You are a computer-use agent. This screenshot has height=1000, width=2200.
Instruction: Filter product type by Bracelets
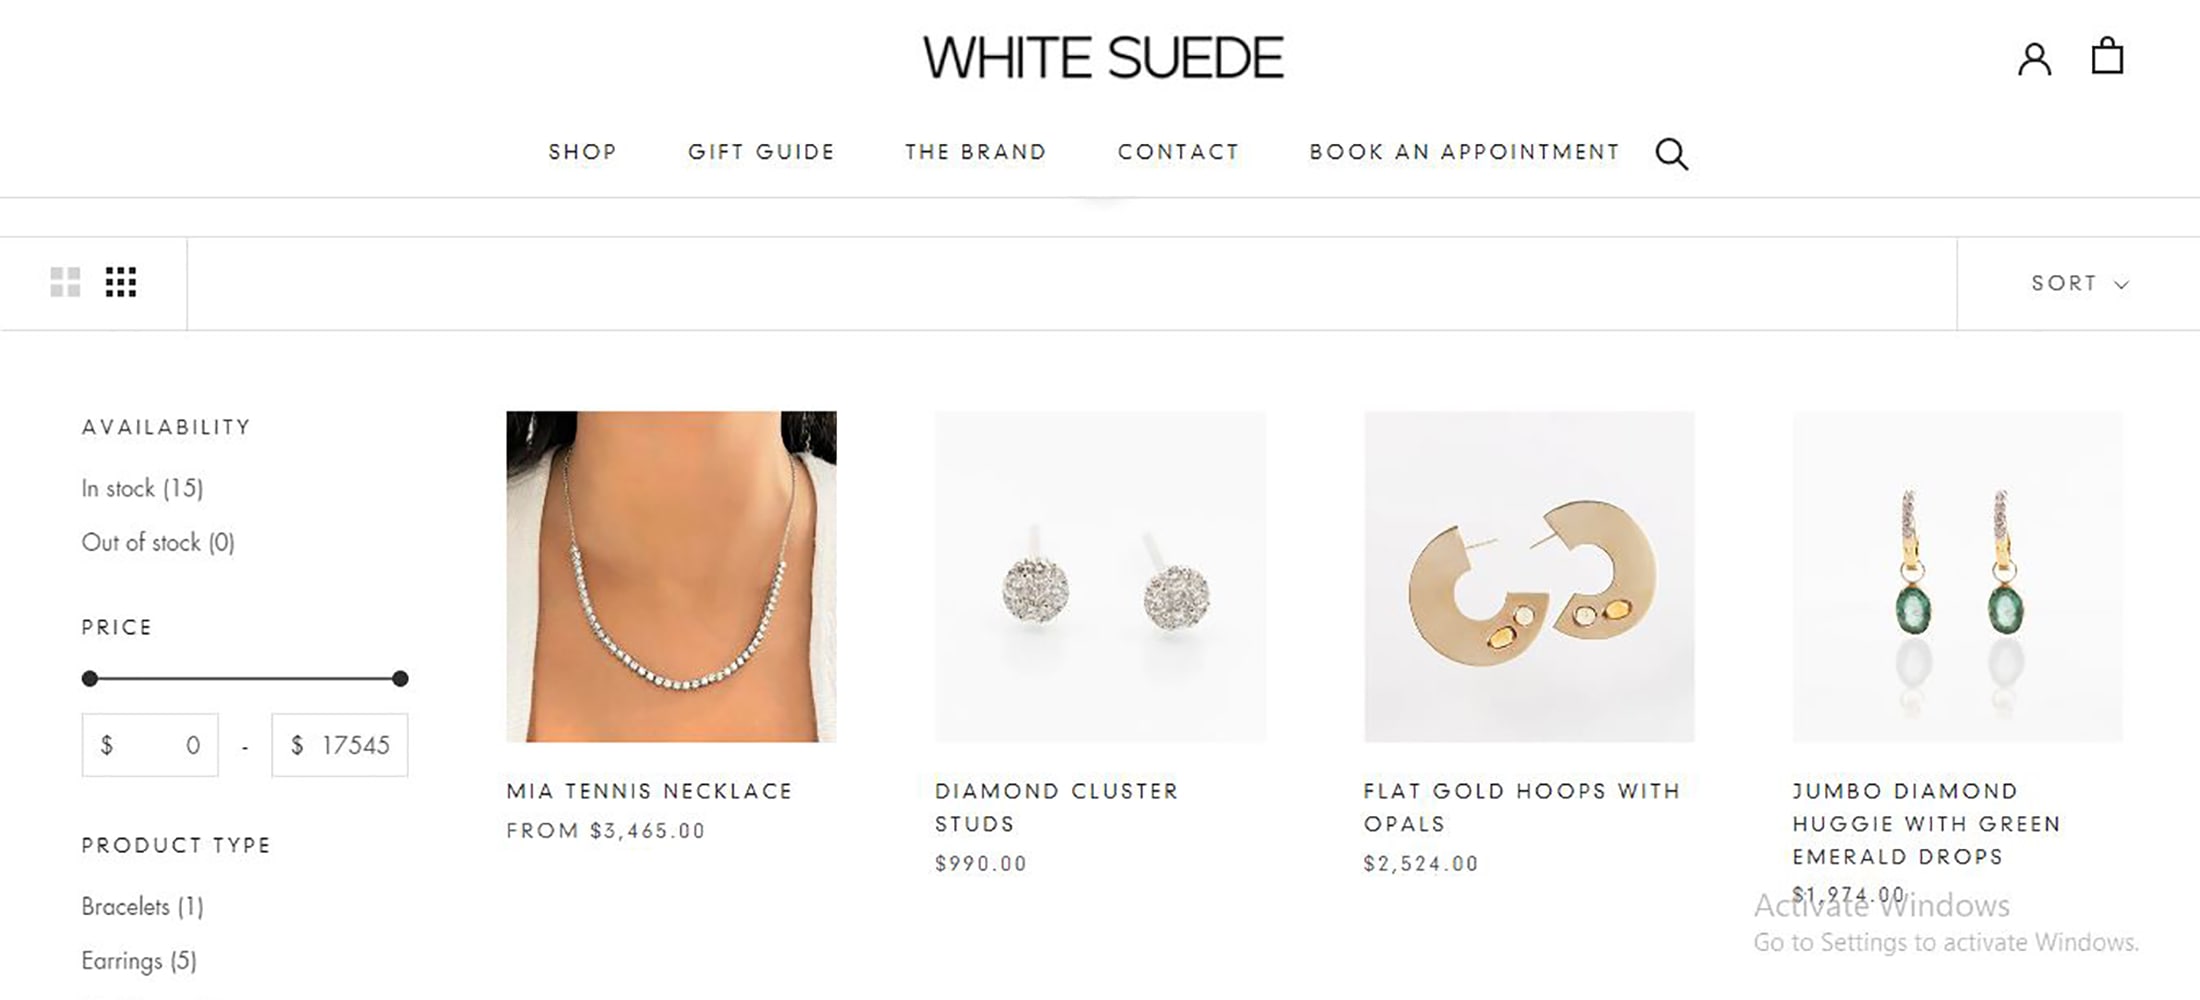pyautogui.click(x=142, y=906)
